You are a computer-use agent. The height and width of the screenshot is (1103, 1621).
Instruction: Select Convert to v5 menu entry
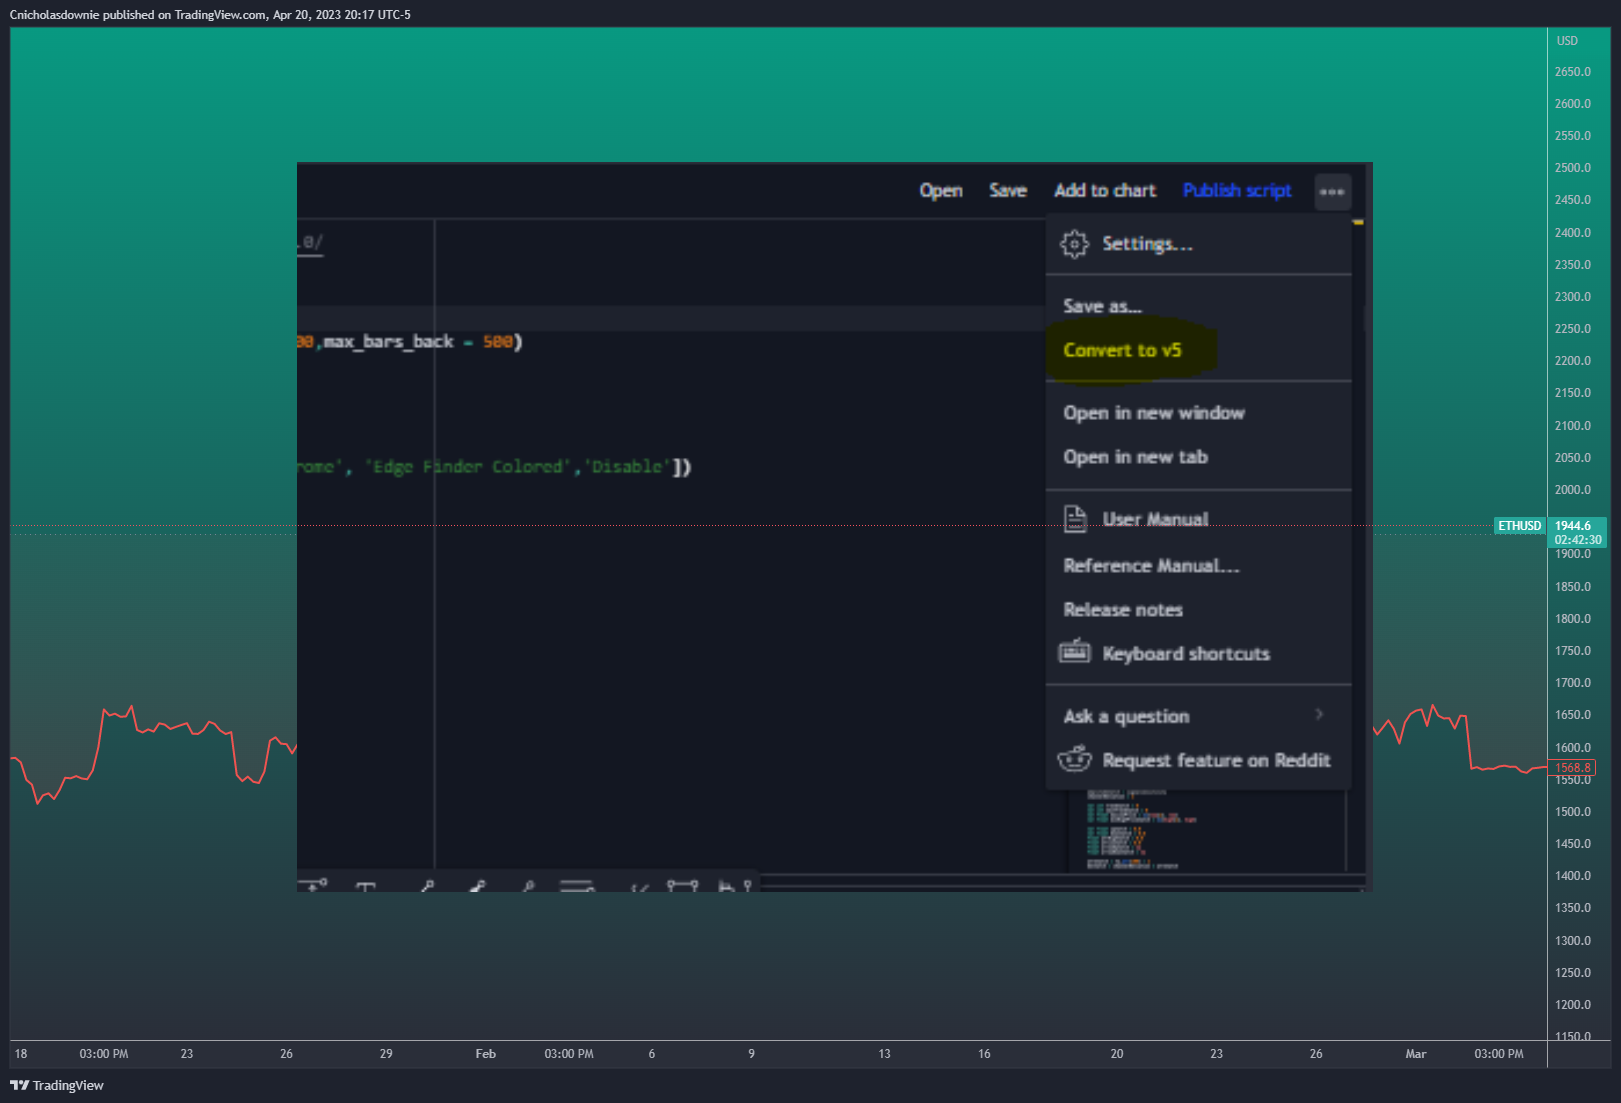pos(1122,350)
